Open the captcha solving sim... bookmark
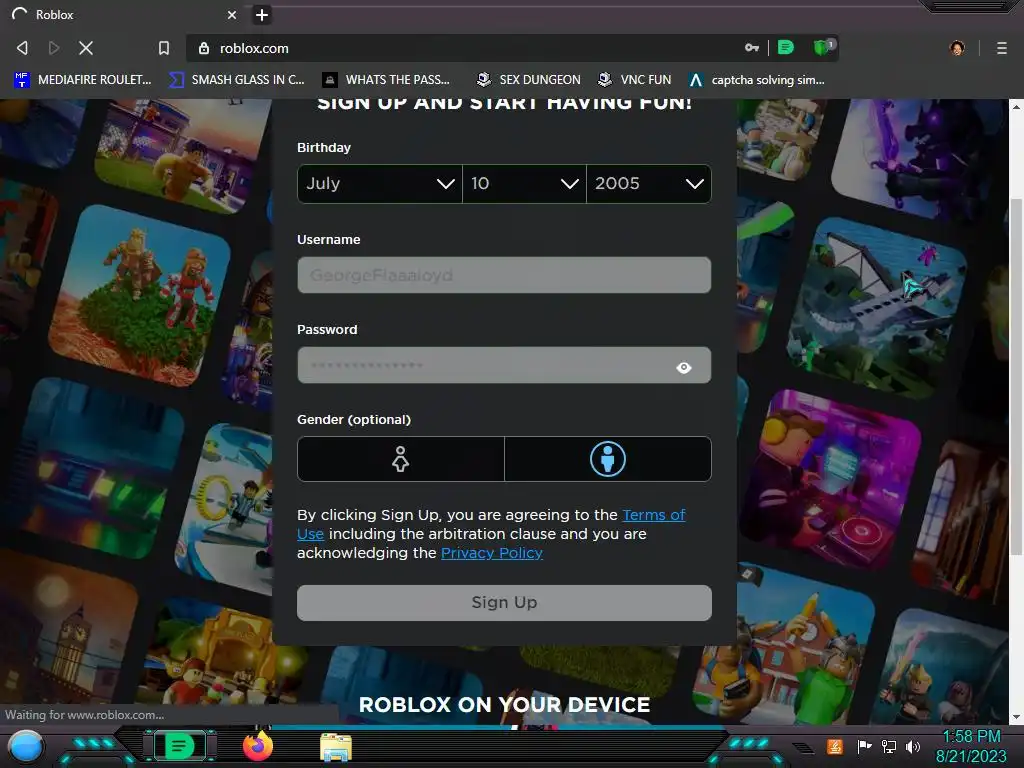This screenshot has width=1024, height=768. [757, 80]
